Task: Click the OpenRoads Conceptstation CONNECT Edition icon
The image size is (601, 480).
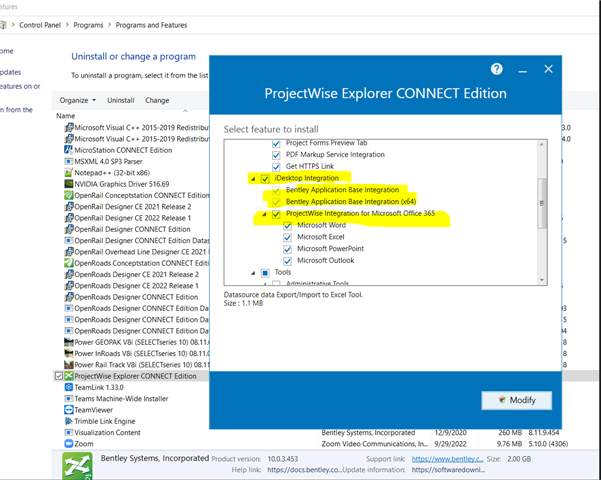Action: 69,263
